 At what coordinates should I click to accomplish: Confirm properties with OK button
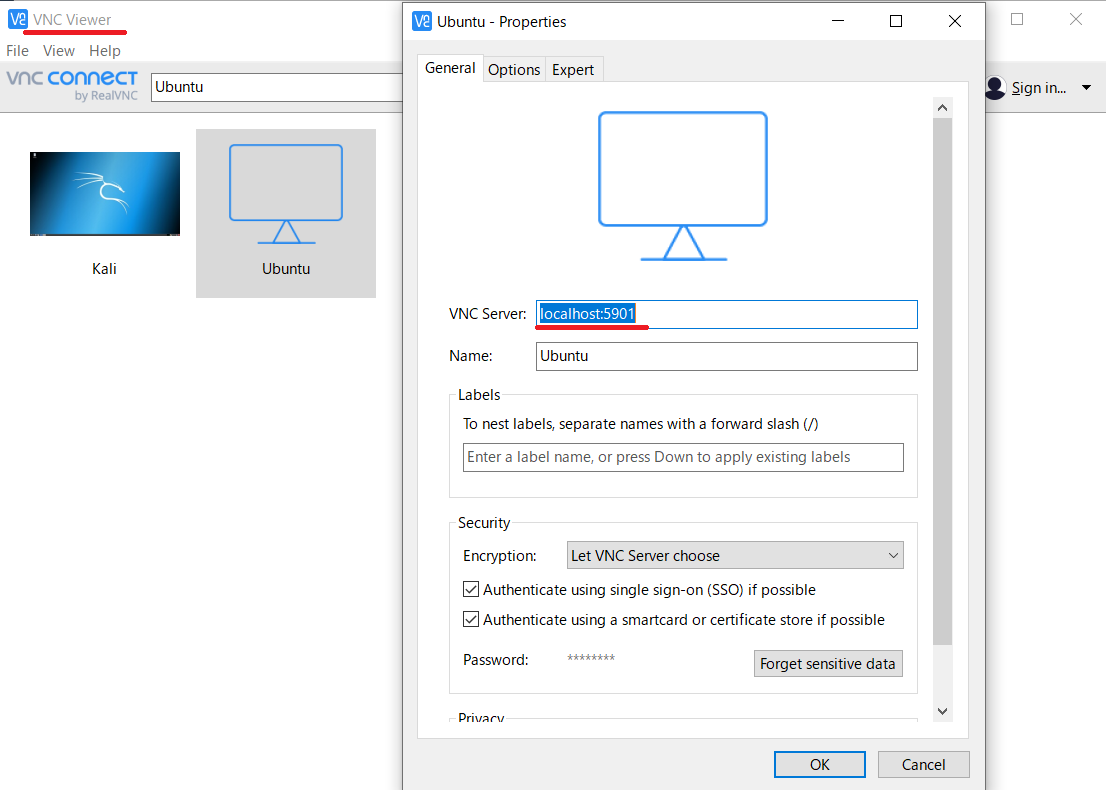click(820, 765)
